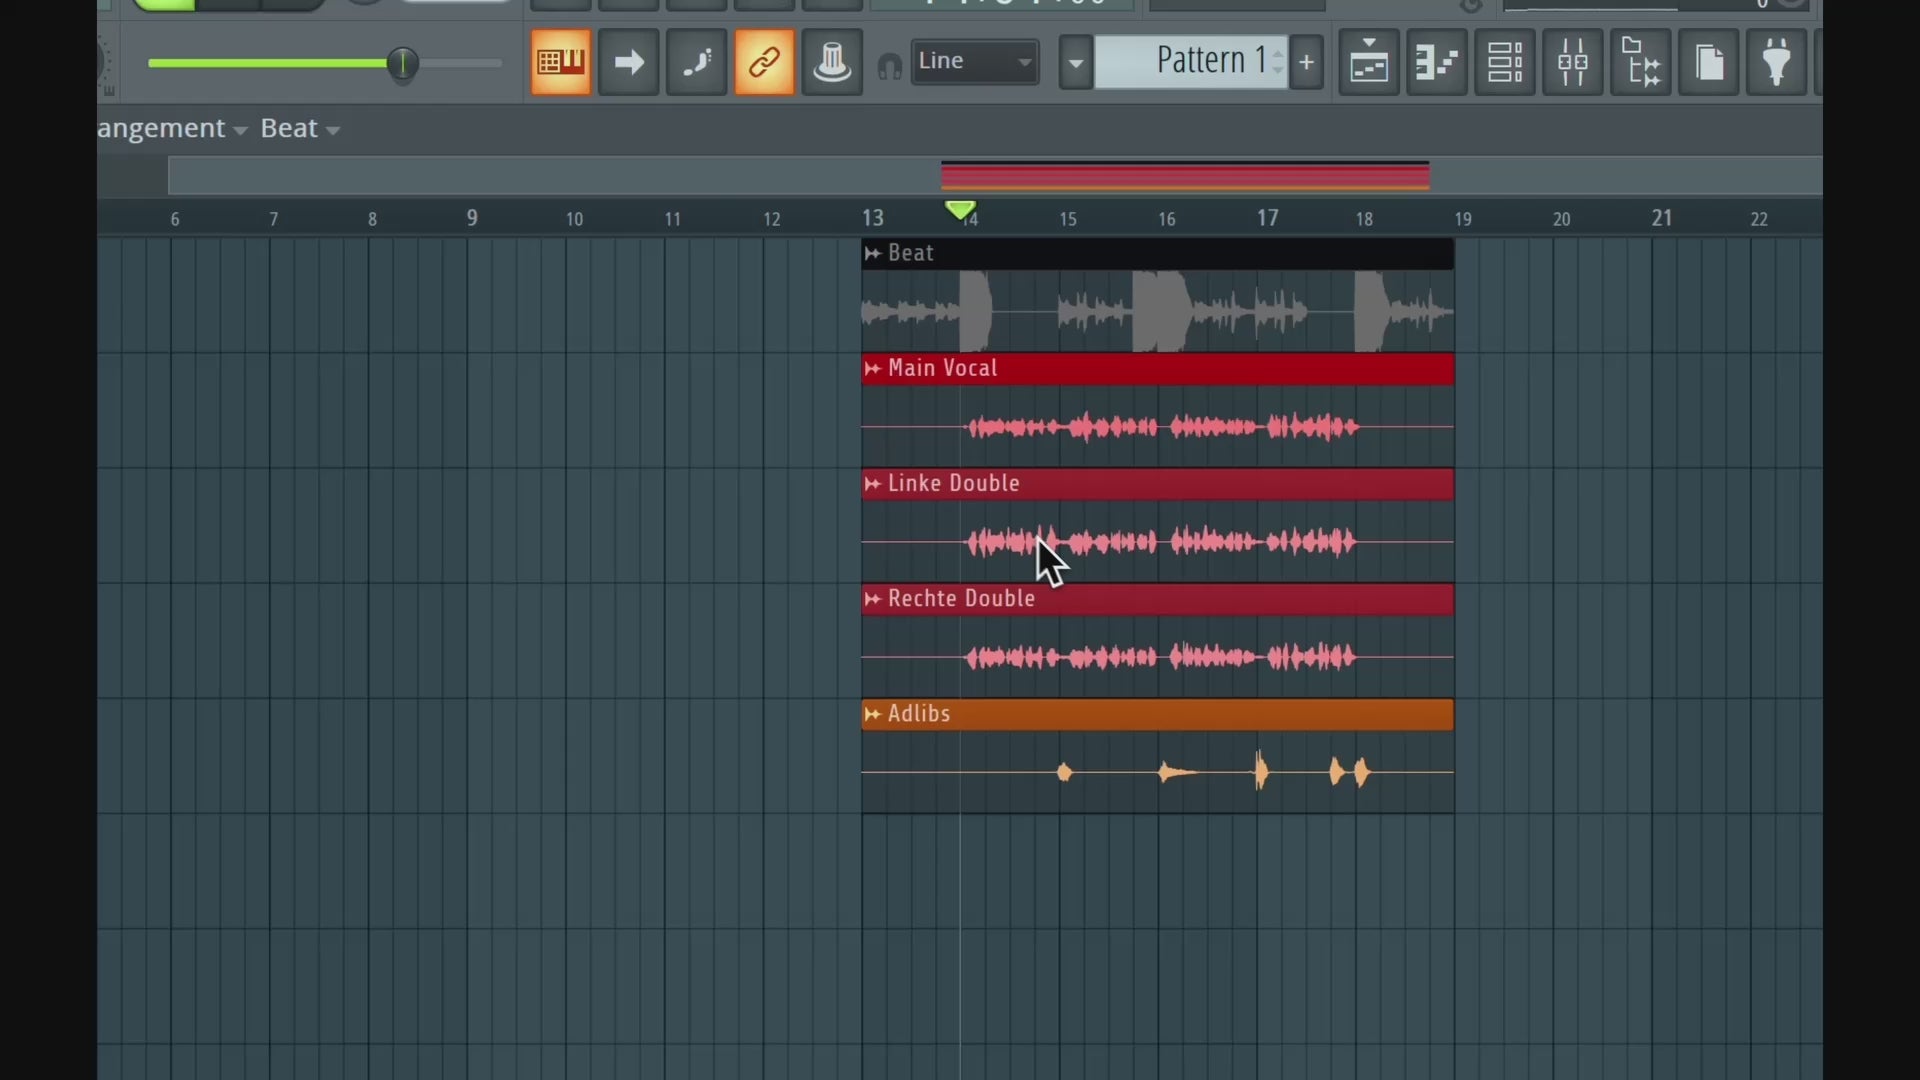This screenshot has width=1920, height=1080.
Task: Add new pattern with plus button
Action: coord(1306,63)
